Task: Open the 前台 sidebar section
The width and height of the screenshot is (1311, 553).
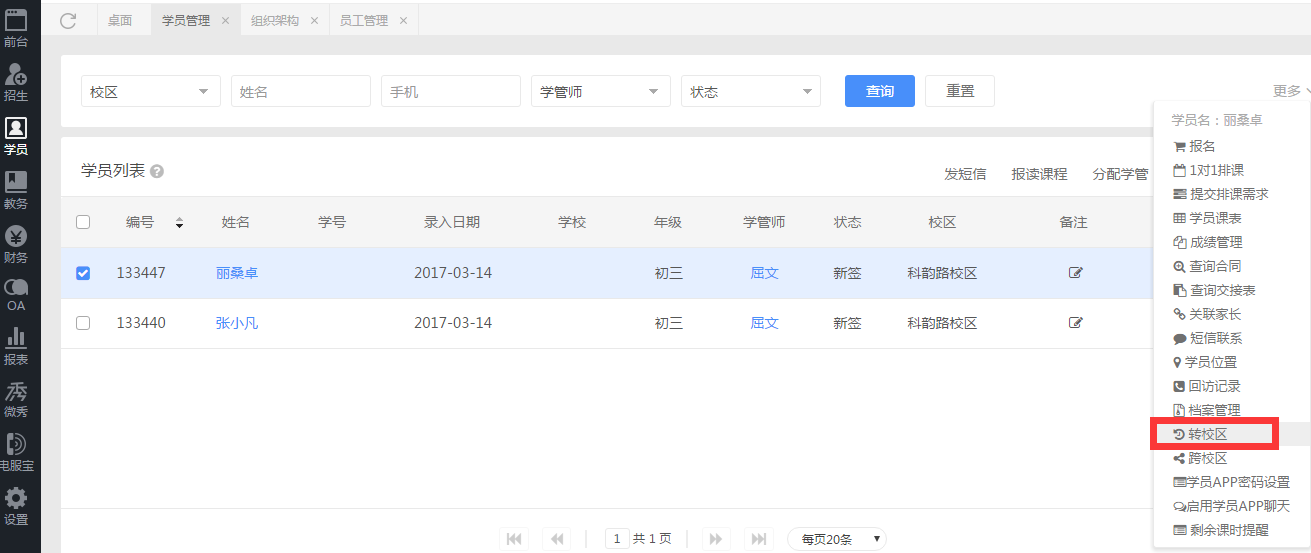Action: point(16,27)
